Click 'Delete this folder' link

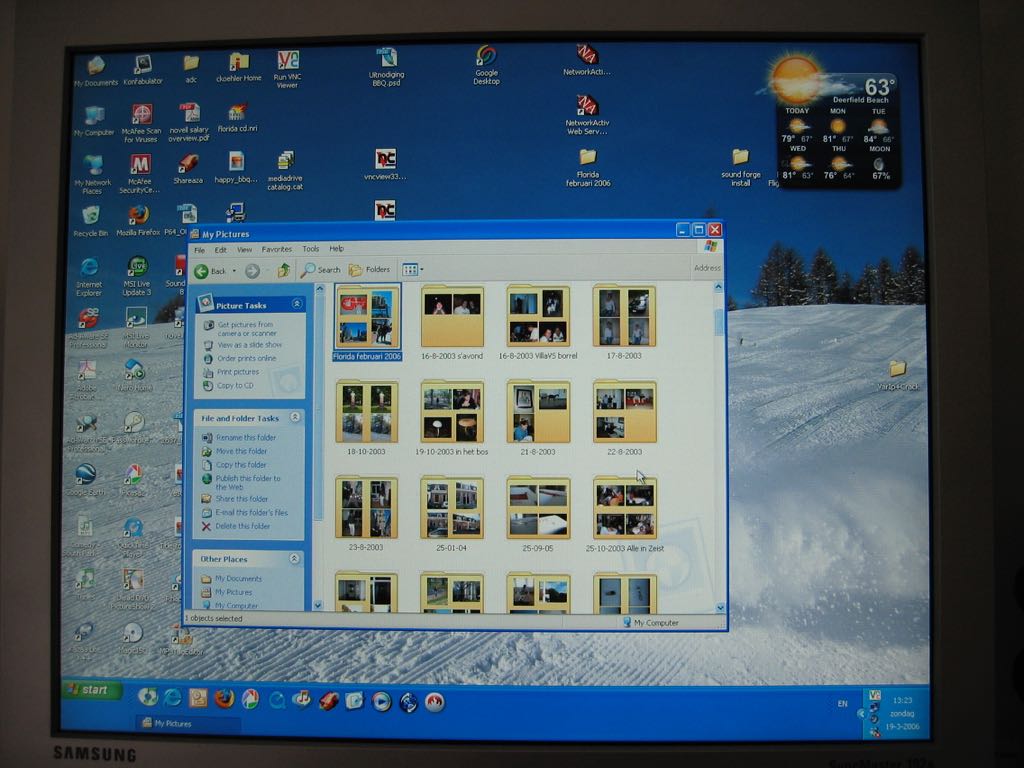pos(243,526)
